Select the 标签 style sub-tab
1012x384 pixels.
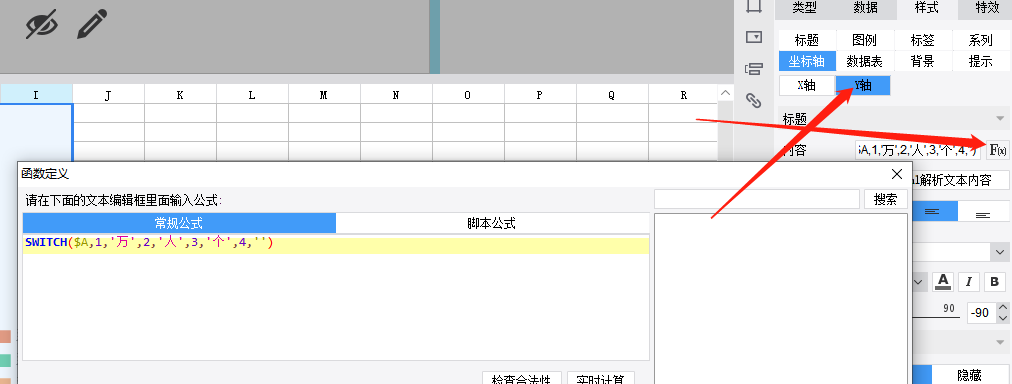923,41
